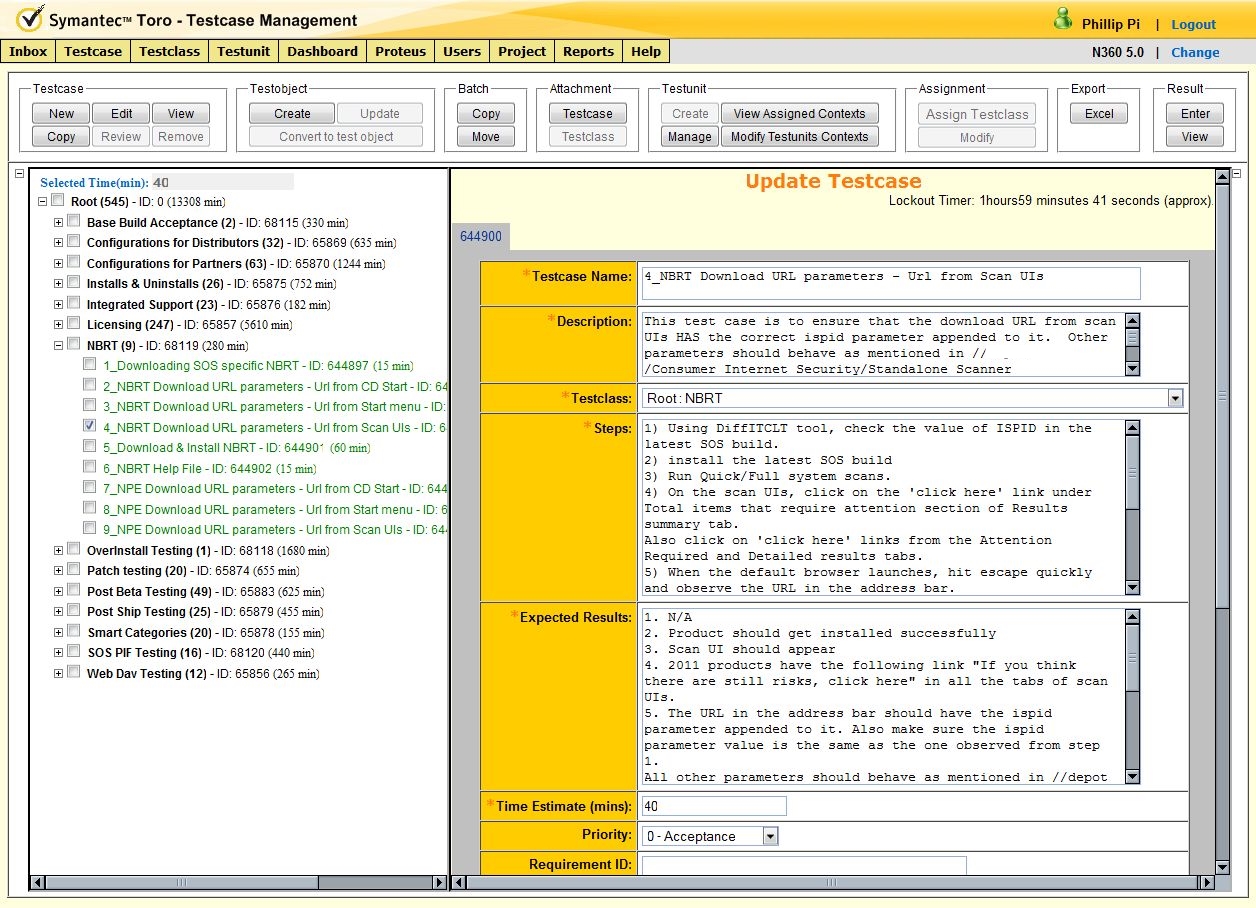Tick the Licensing (247) folder checkbox
The height and width of the screenshot is (908, 1256).
point(74,324)
